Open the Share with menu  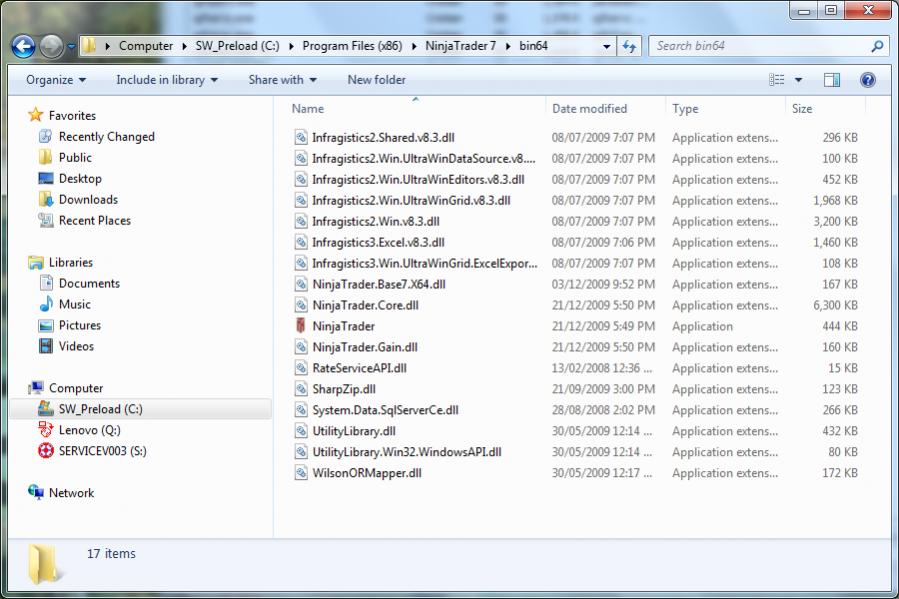[282, 80]
